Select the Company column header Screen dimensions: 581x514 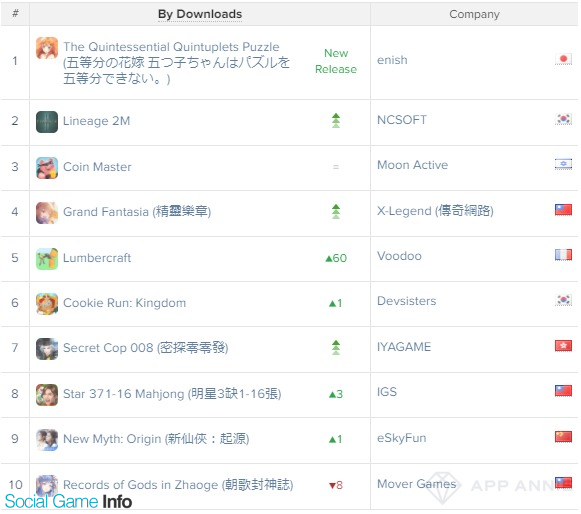coord(474,14)
